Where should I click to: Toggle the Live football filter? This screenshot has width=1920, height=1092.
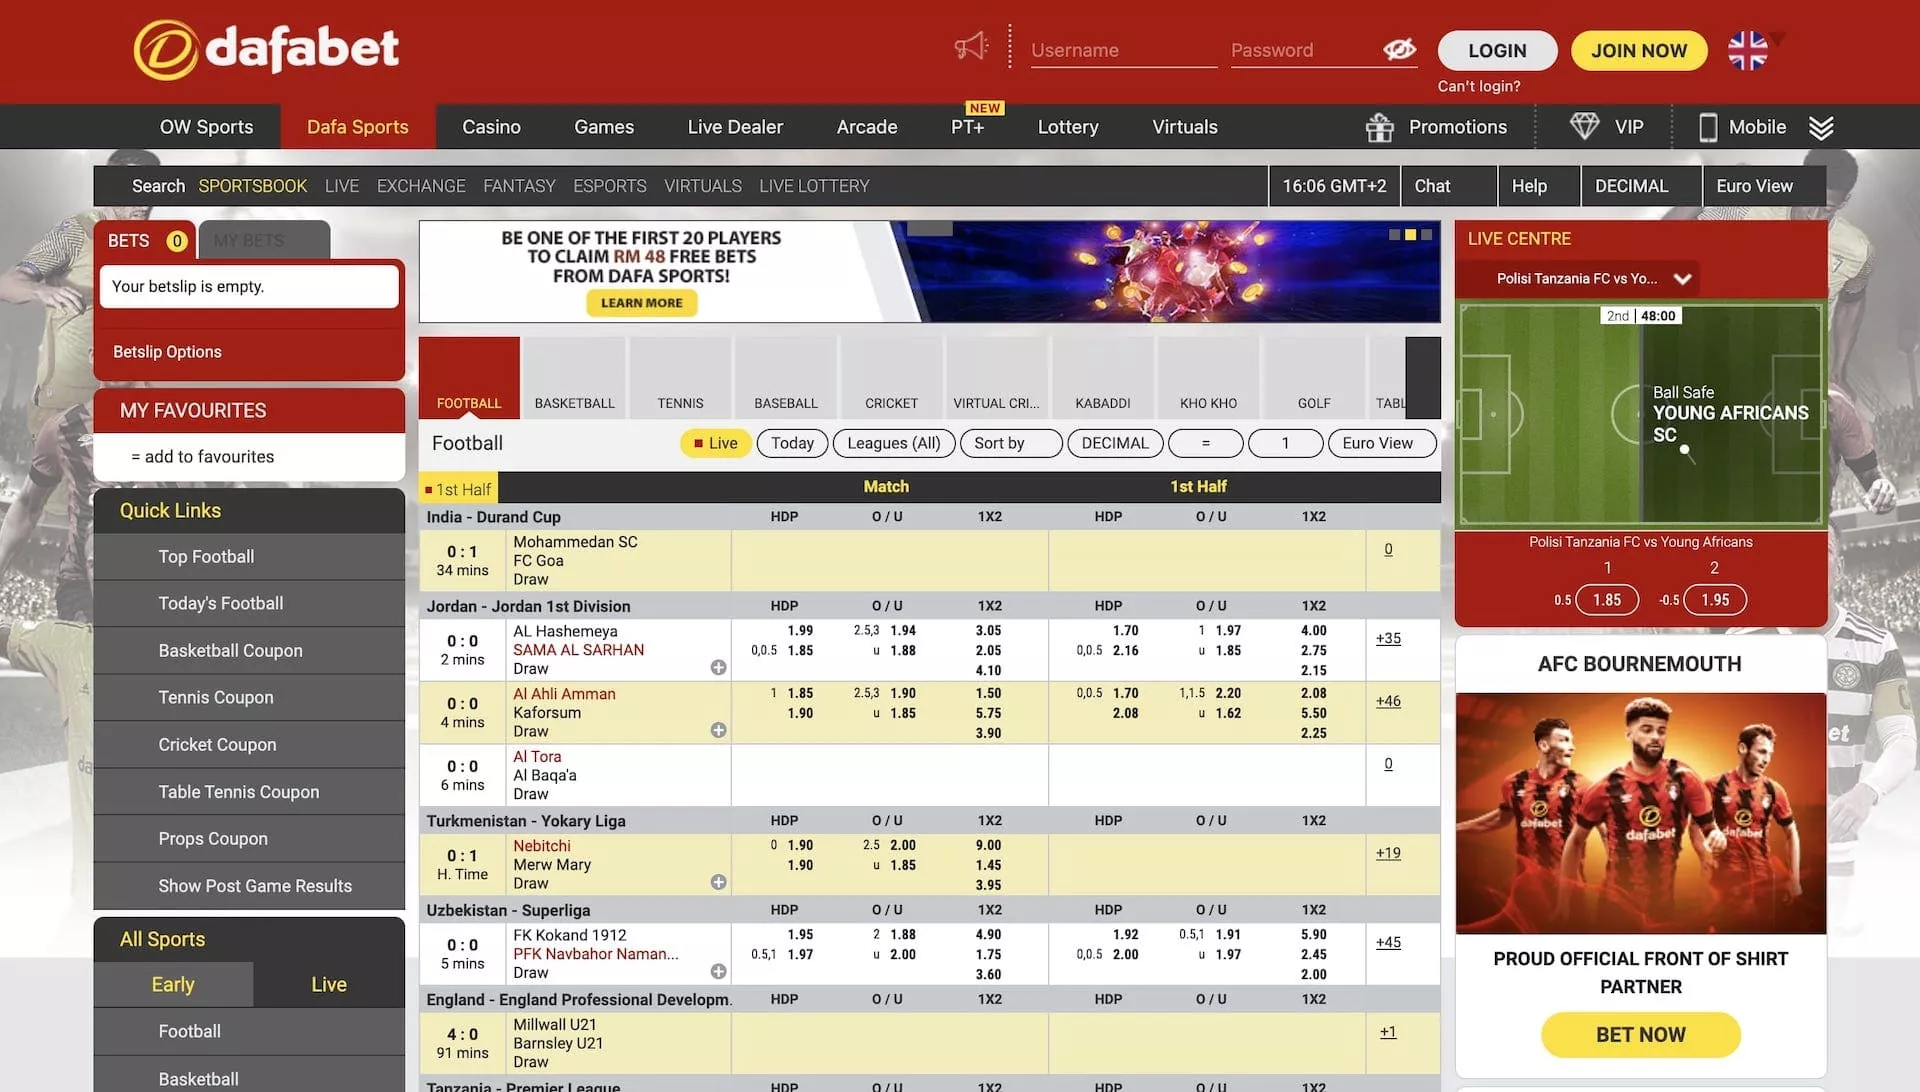(714, 443)
